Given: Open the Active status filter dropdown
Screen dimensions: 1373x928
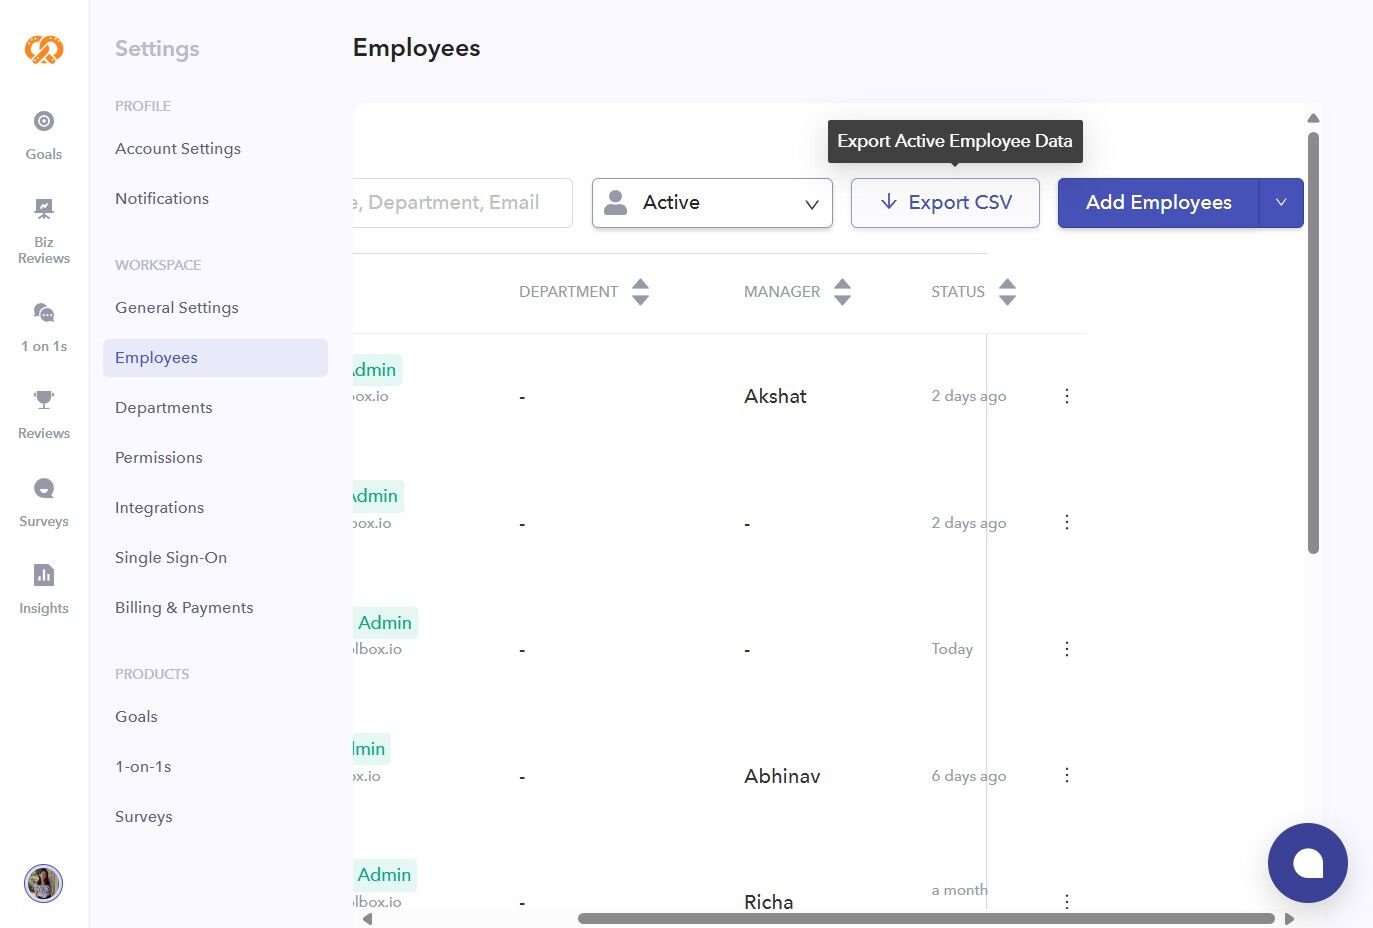Looking at the screenshot, I should 711,202.
